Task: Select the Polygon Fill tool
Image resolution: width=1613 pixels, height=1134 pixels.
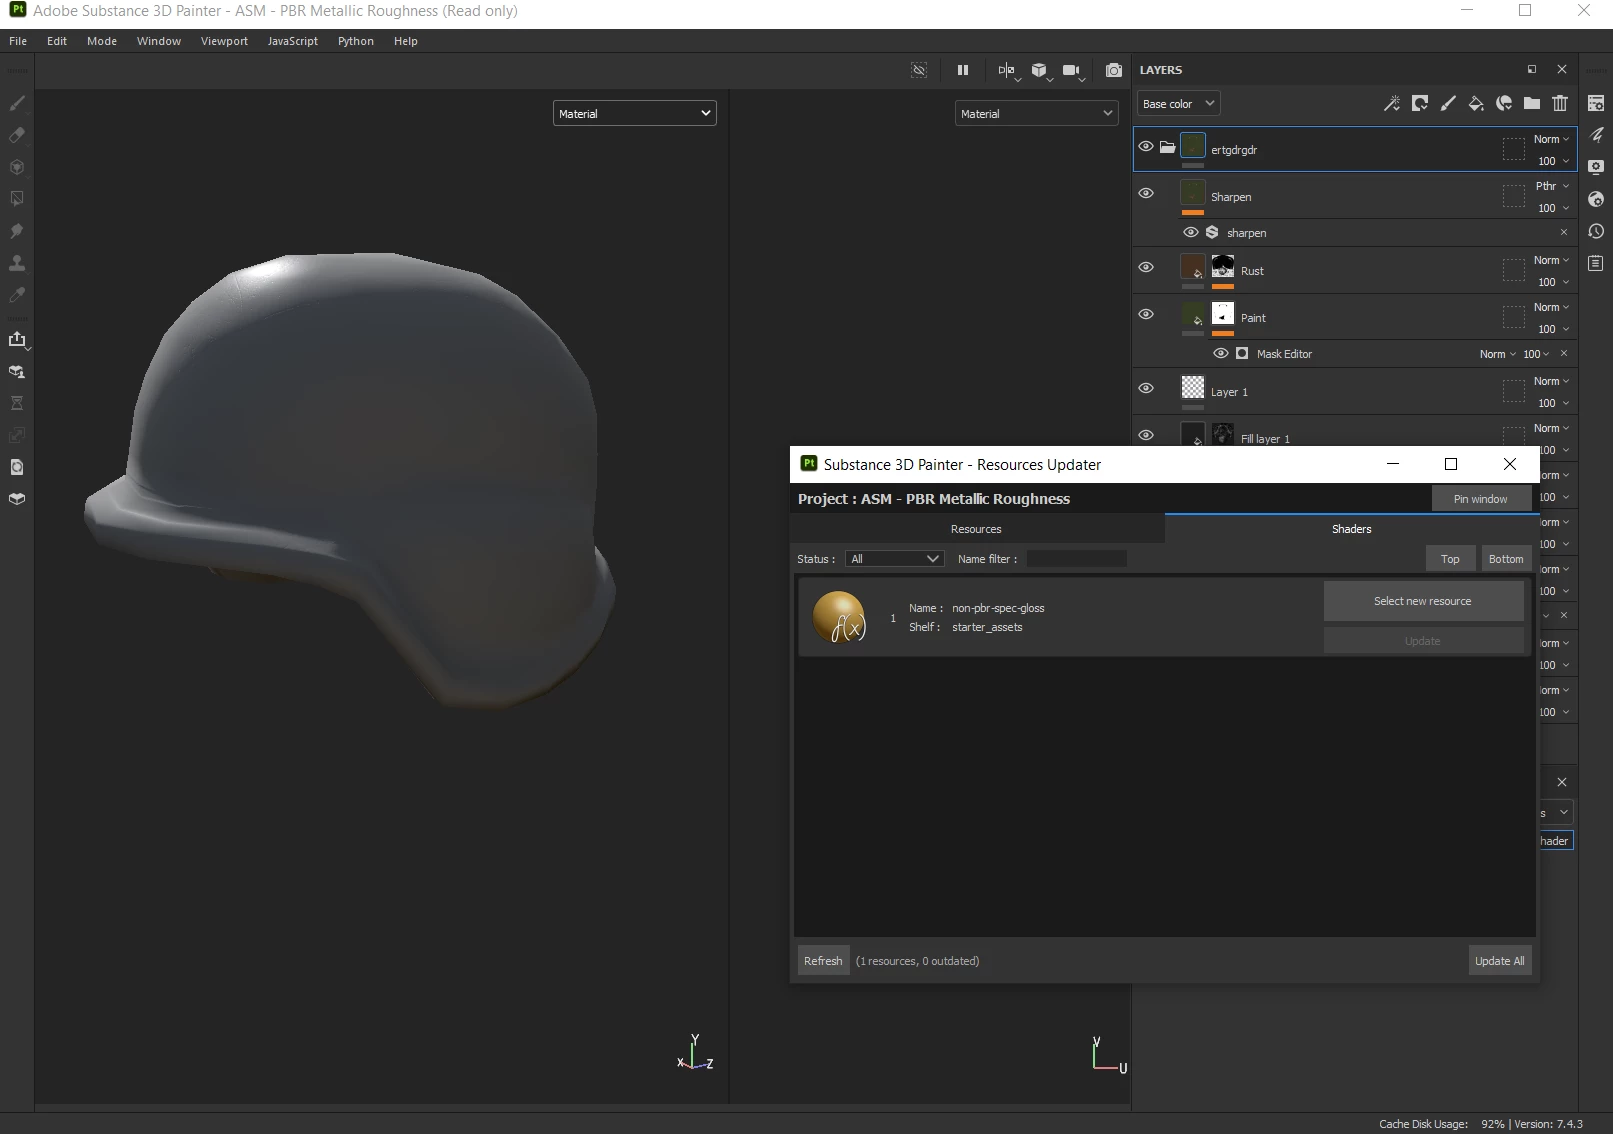Action: coord(17,199)
